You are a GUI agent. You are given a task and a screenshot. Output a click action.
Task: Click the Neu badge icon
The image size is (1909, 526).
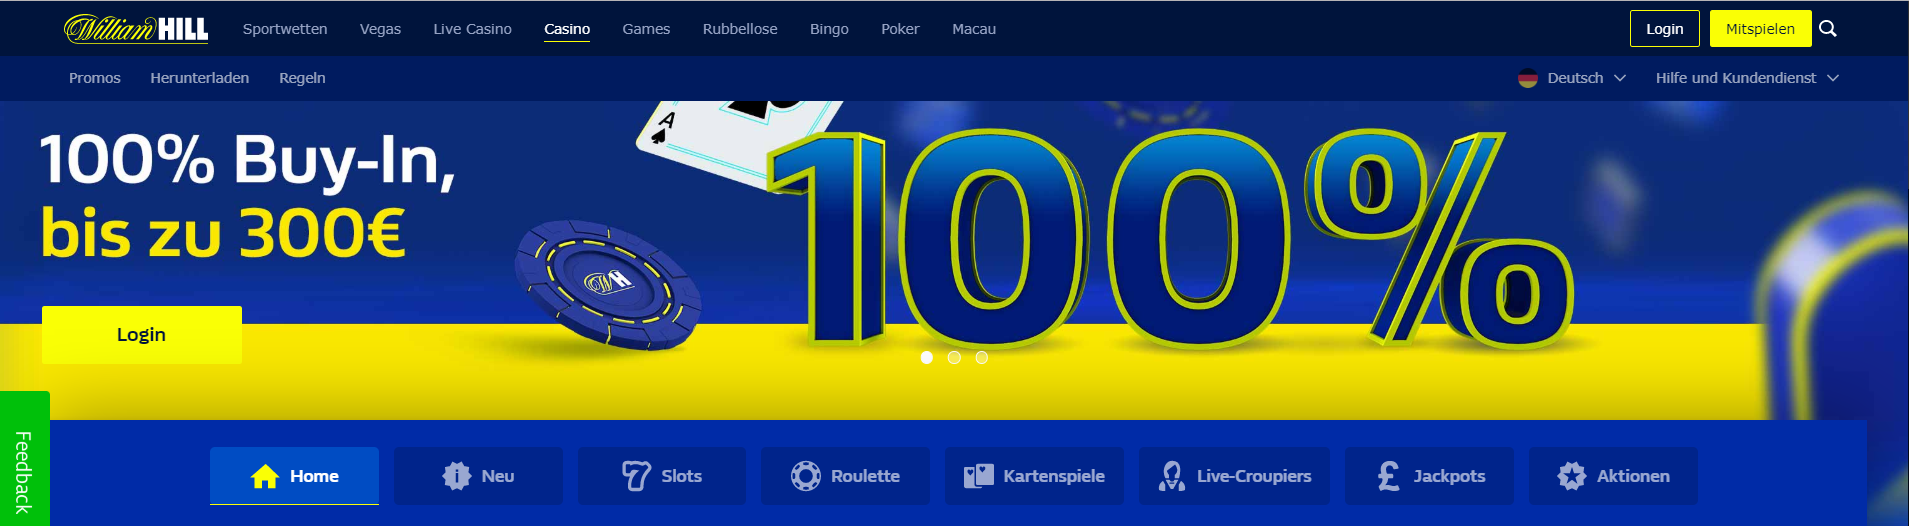click(456, 476)
